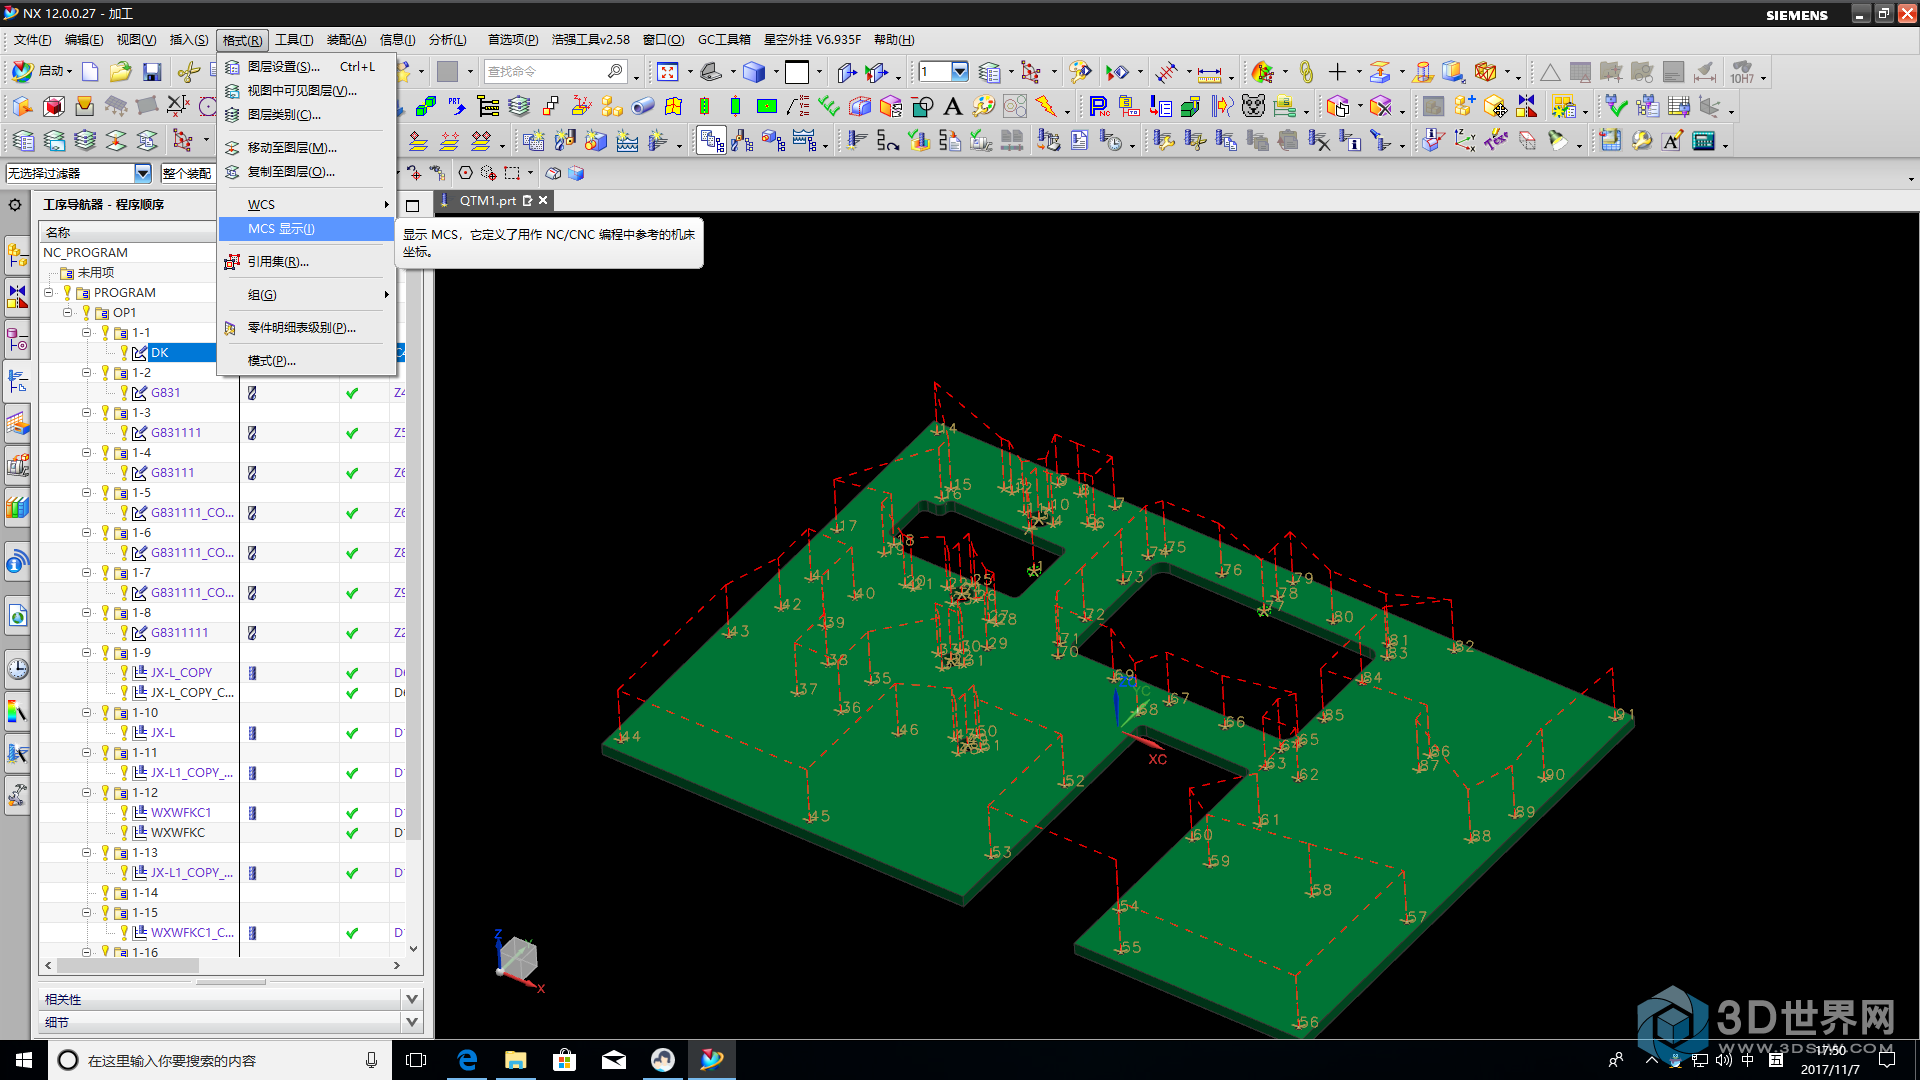Expand the 相关性 panel
The image size is (1920, 1080).
click(411, 999)
